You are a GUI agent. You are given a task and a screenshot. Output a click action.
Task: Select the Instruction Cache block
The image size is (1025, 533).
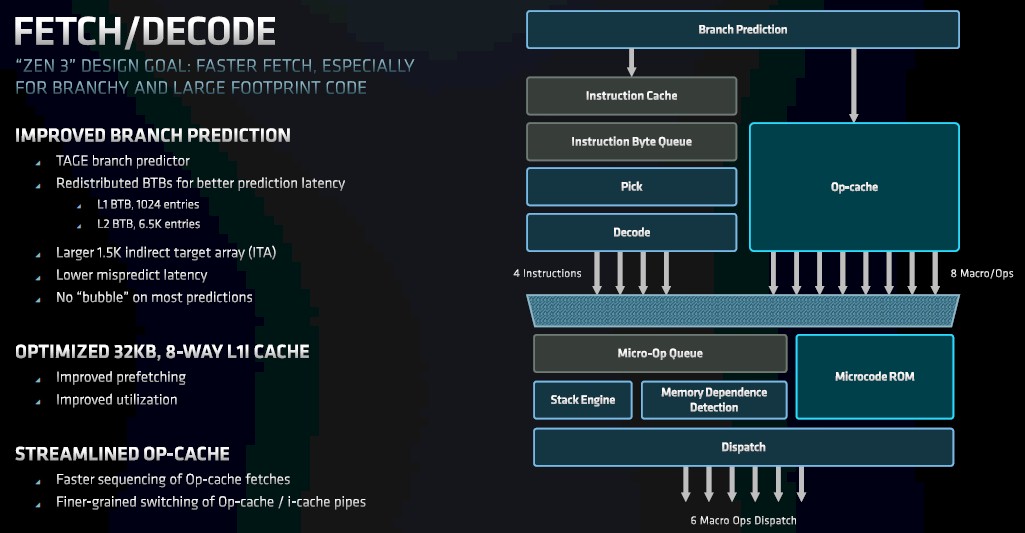click(631, 95)
